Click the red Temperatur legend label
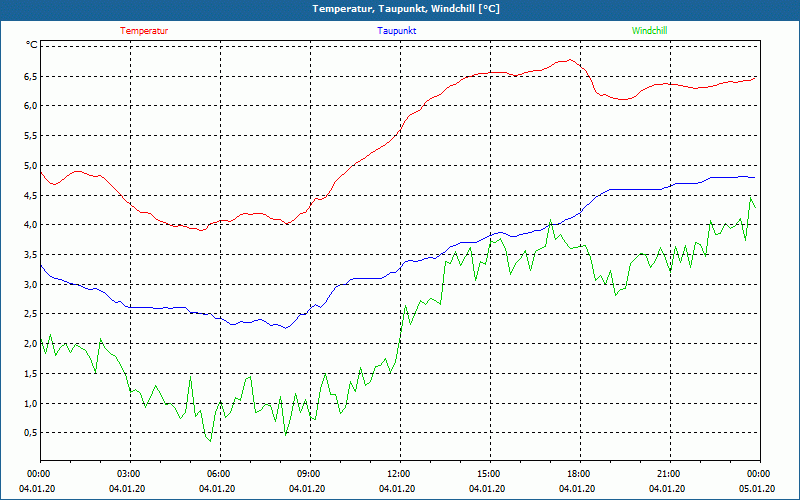This screenshot has height=500, width=800. [x=144, y=31]
